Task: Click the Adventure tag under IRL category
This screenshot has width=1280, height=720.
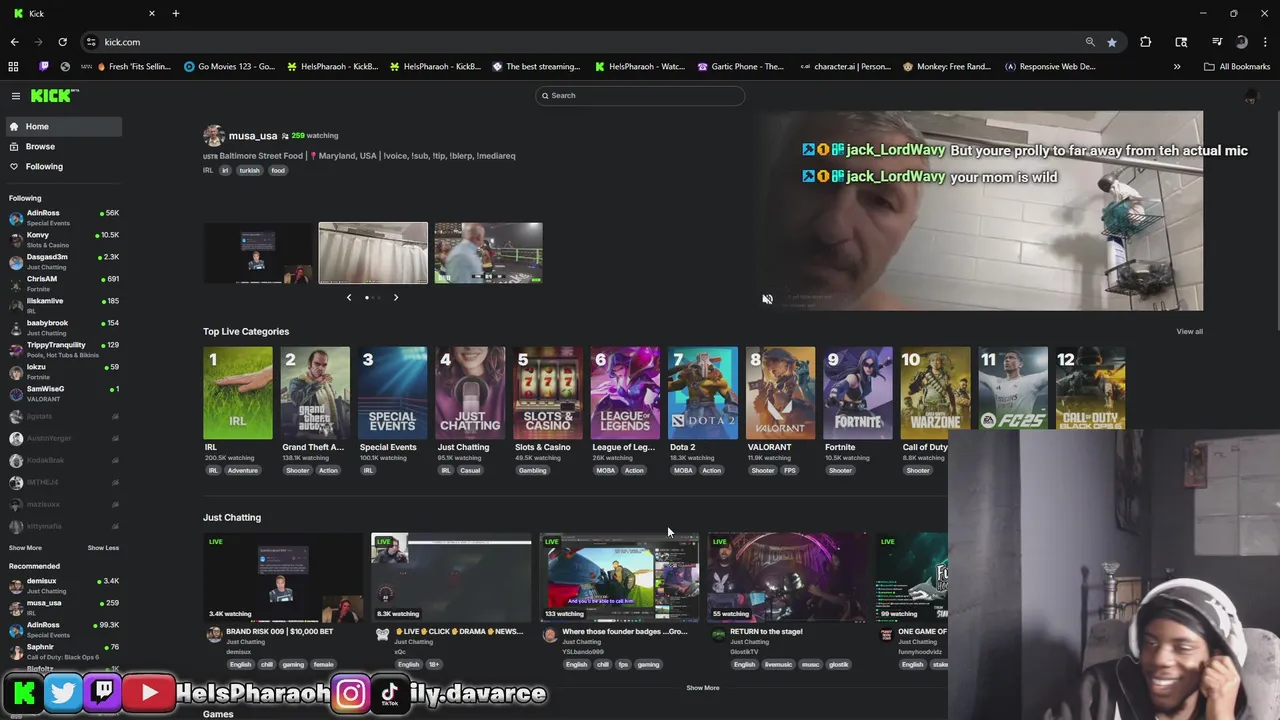Action: 242,470
